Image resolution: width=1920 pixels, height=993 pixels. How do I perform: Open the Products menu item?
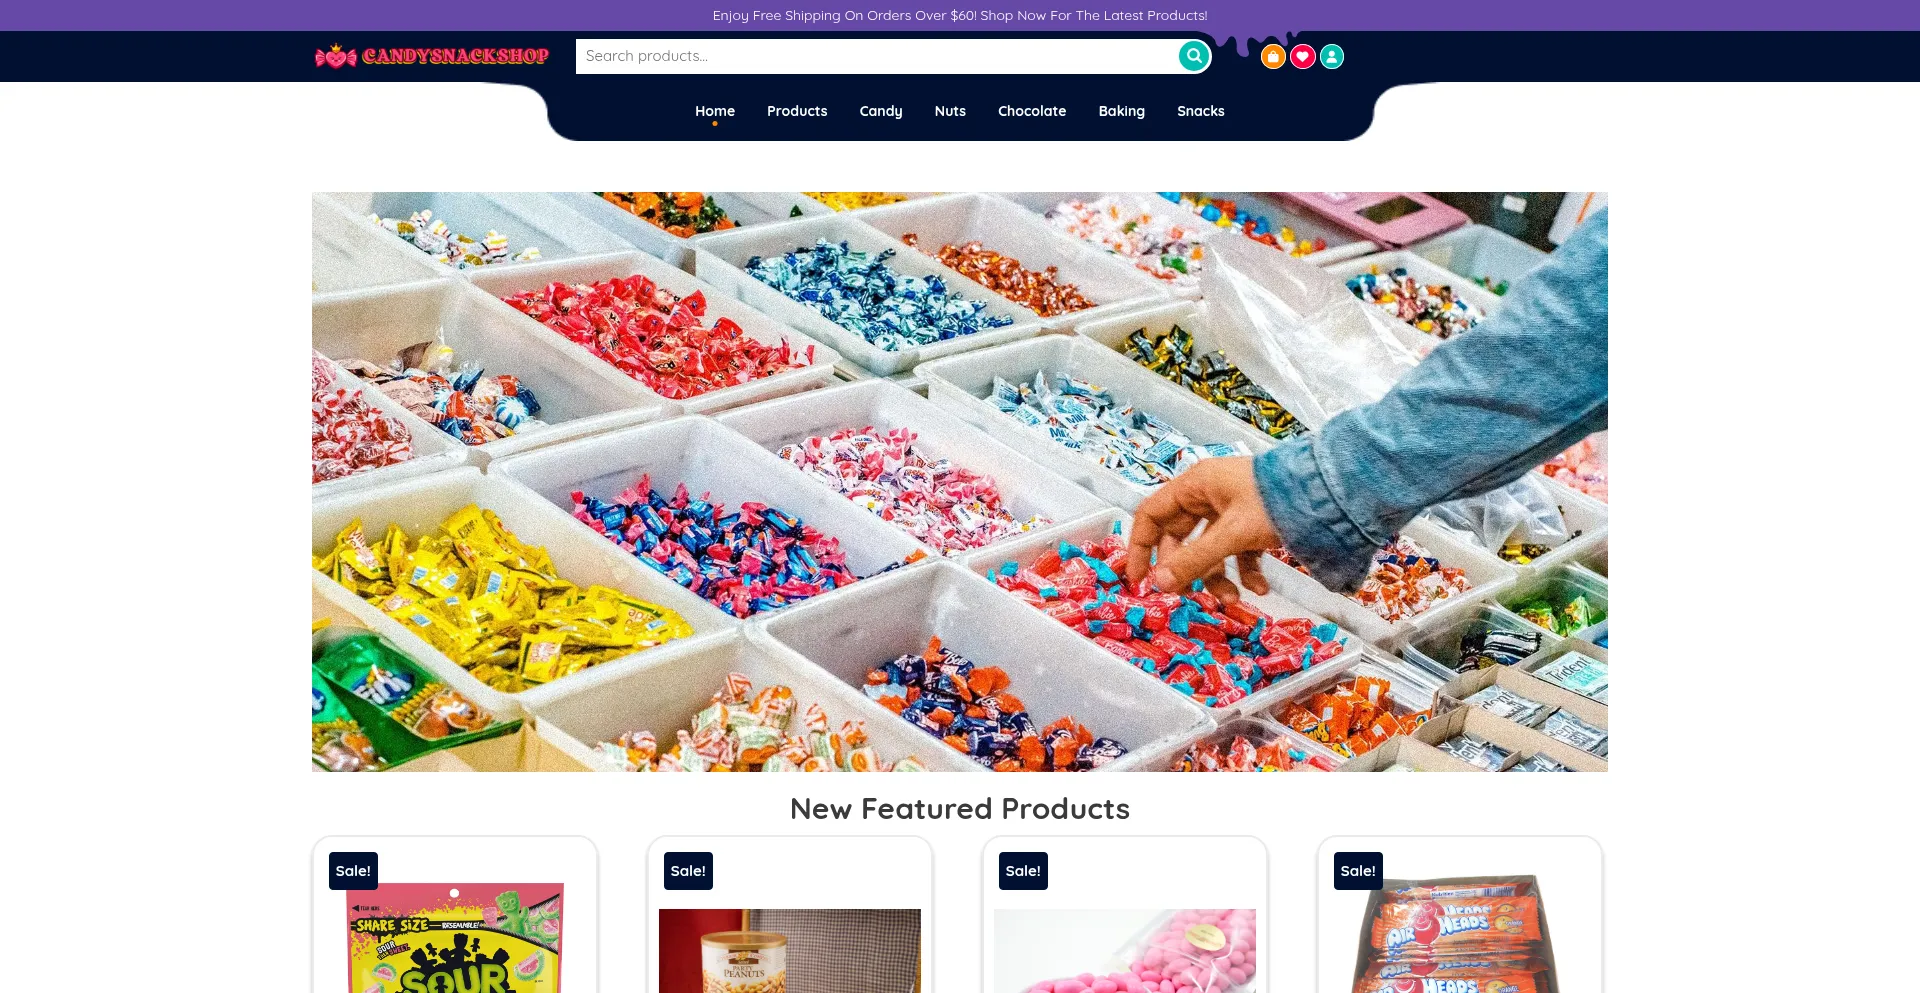pos(797,111)
